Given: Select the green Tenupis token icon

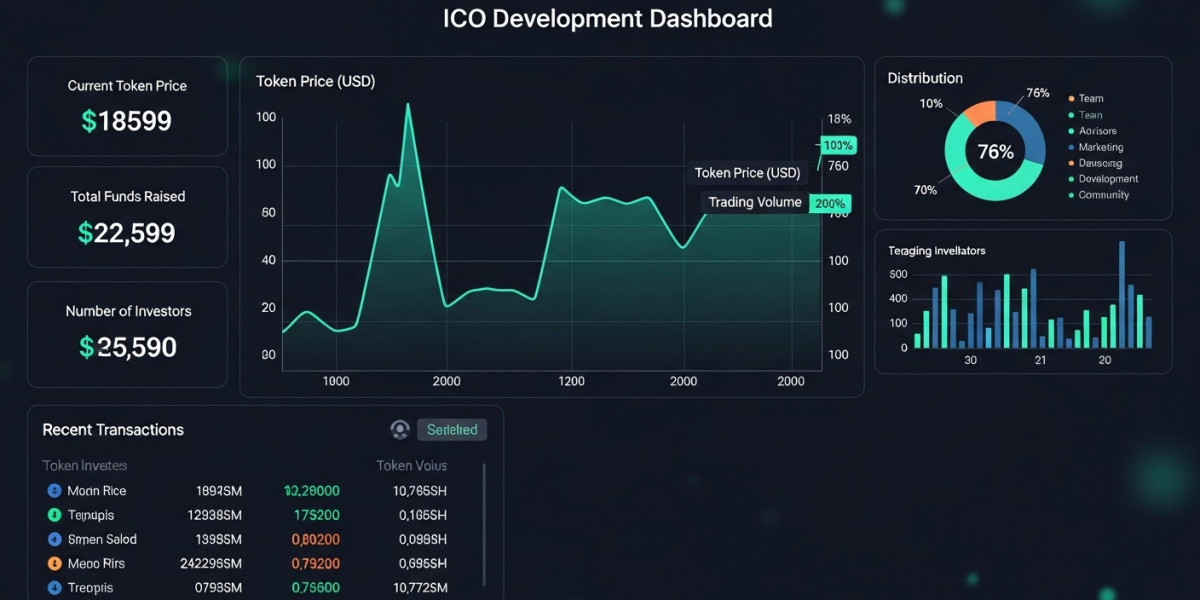Looking at the screenshot, I should (52, 514).
